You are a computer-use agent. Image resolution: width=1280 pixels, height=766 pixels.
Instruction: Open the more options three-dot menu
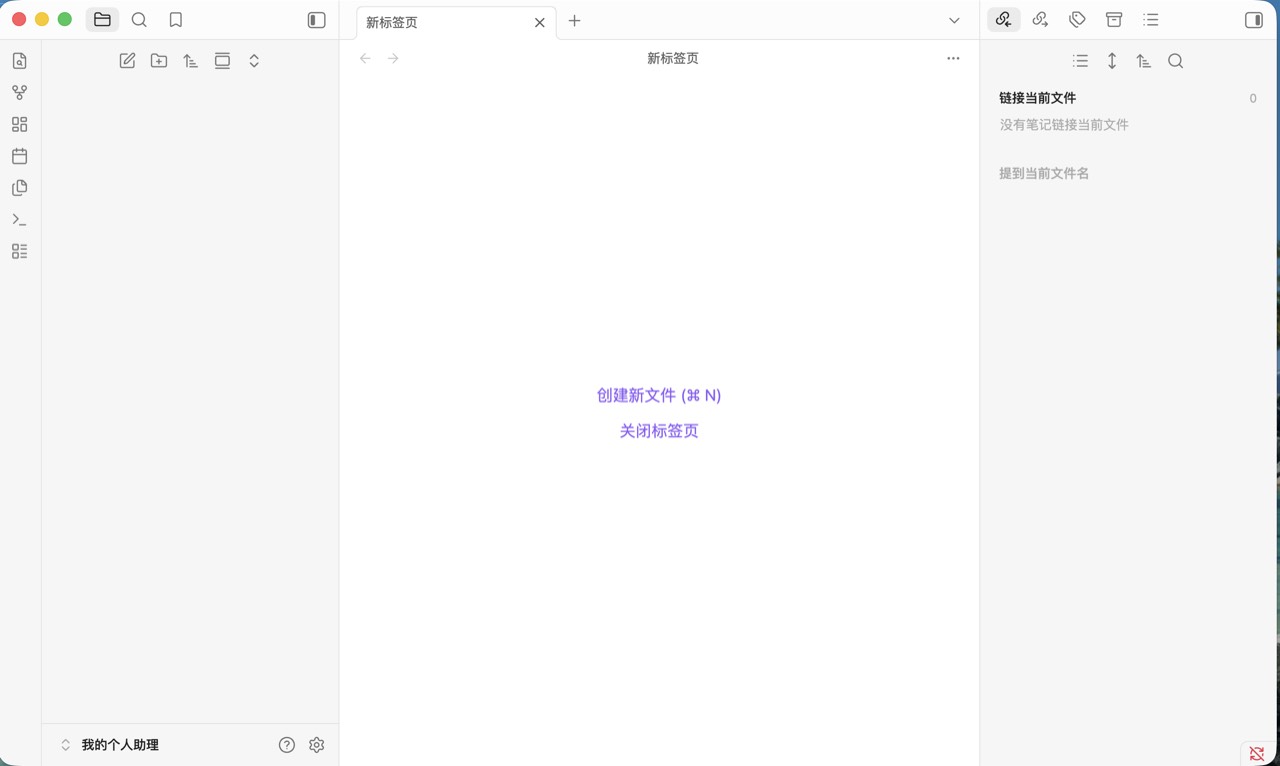click(x=953, y=59)
